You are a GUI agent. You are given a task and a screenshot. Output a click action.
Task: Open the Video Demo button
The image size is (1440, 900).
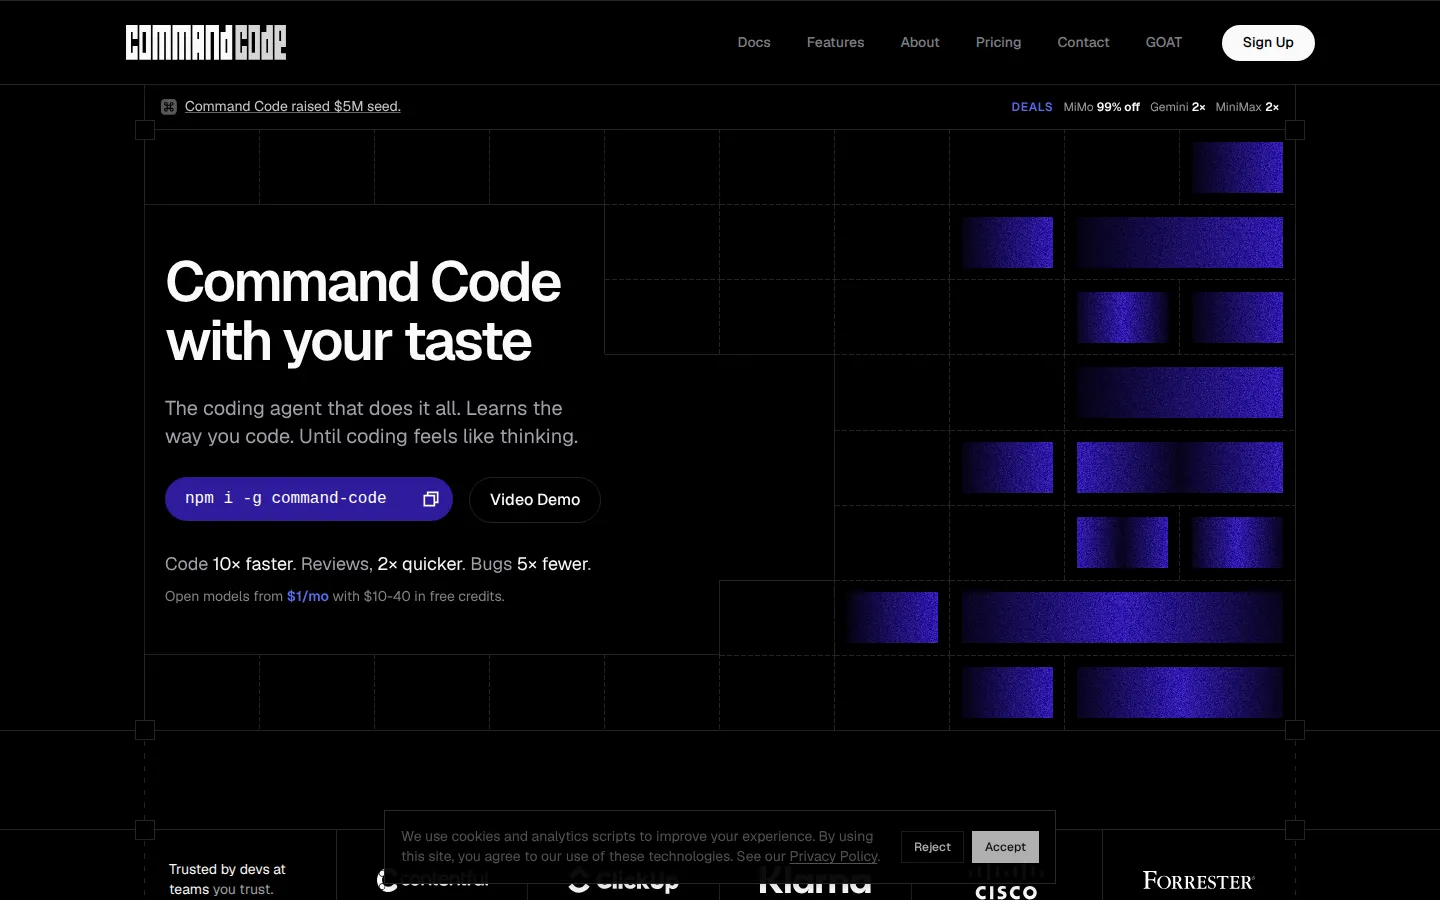tap(535, 499)
